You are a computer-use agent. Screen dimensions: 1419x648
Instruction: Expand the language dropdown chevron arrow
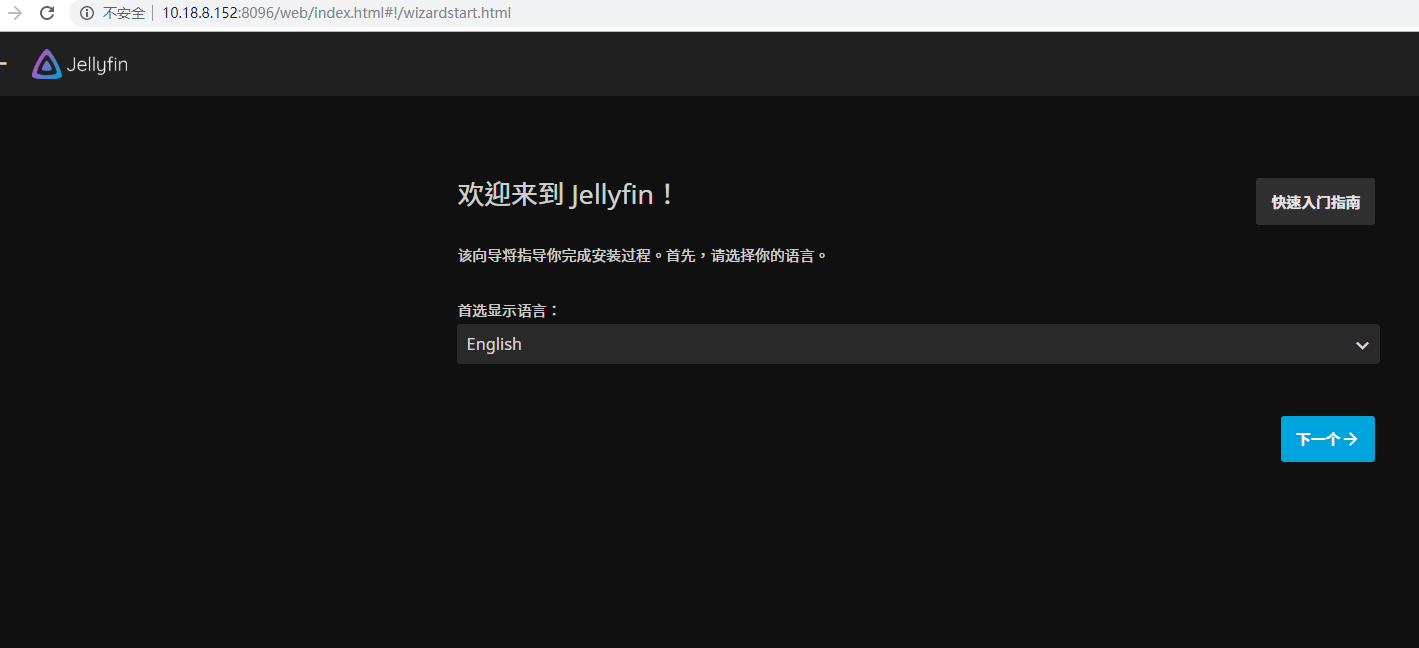(1361, 345)
